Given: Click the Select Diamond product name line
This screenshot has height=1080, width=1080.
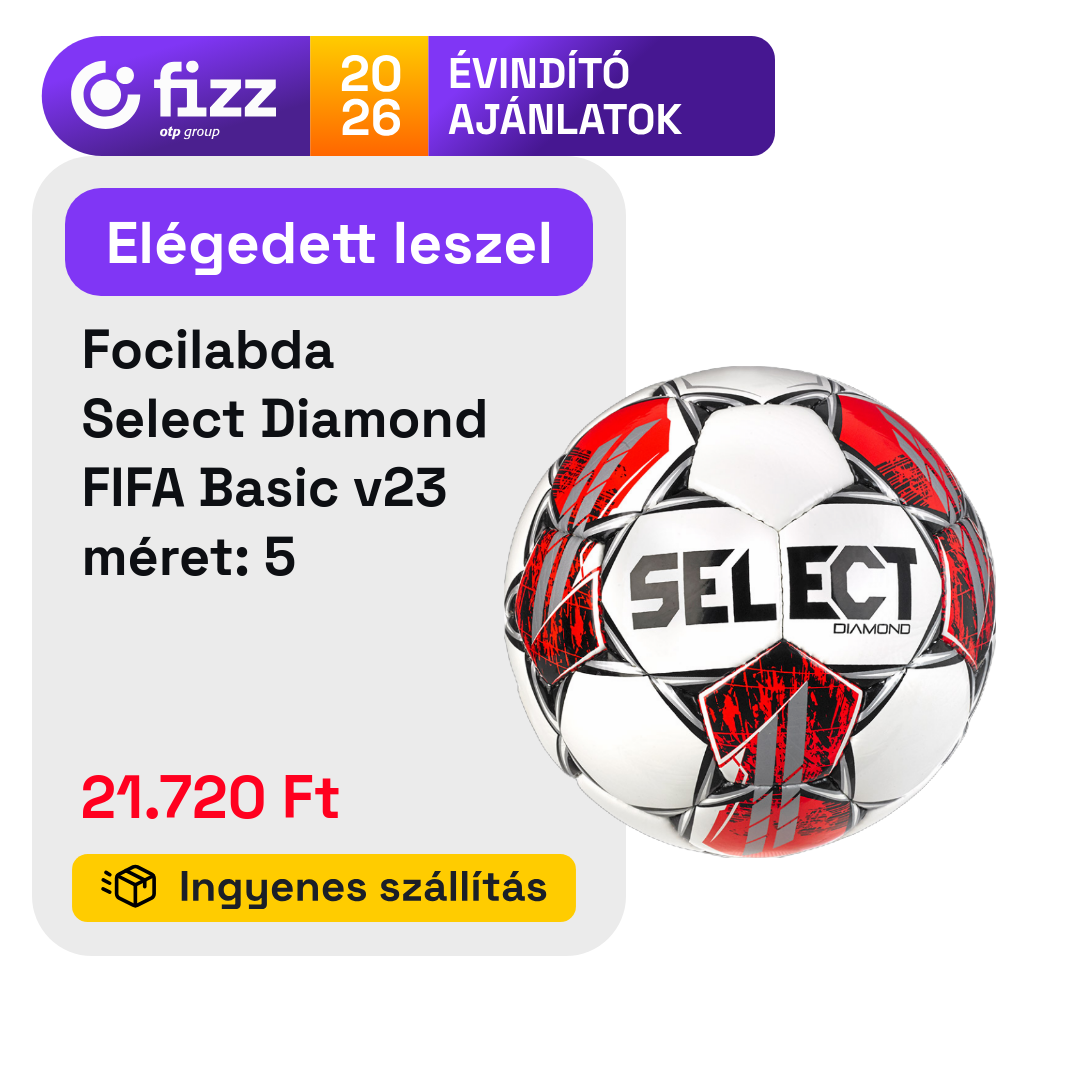Looking at the screenshot, I should pos(284,419).
